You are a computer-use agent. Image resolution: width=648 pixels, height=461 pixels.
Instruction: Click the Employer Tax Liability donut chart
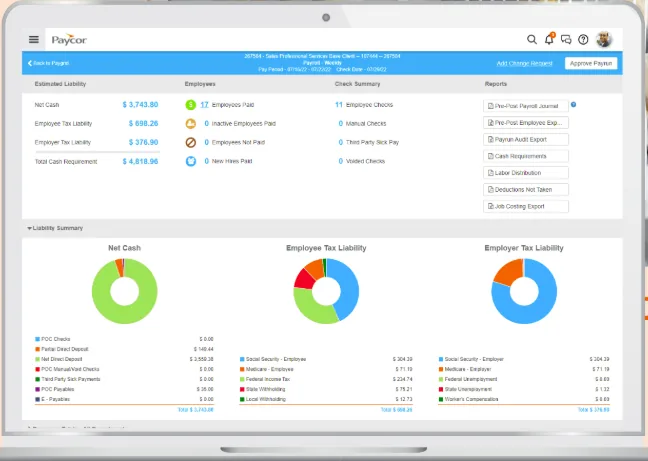(x=524, y=291)
